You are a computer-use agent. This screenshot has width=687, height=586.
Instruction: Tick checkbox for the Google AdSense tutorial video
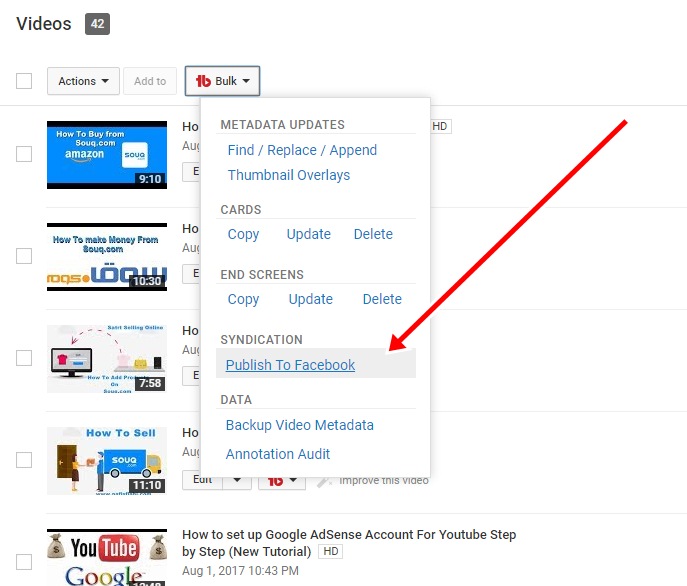(24, 562)
